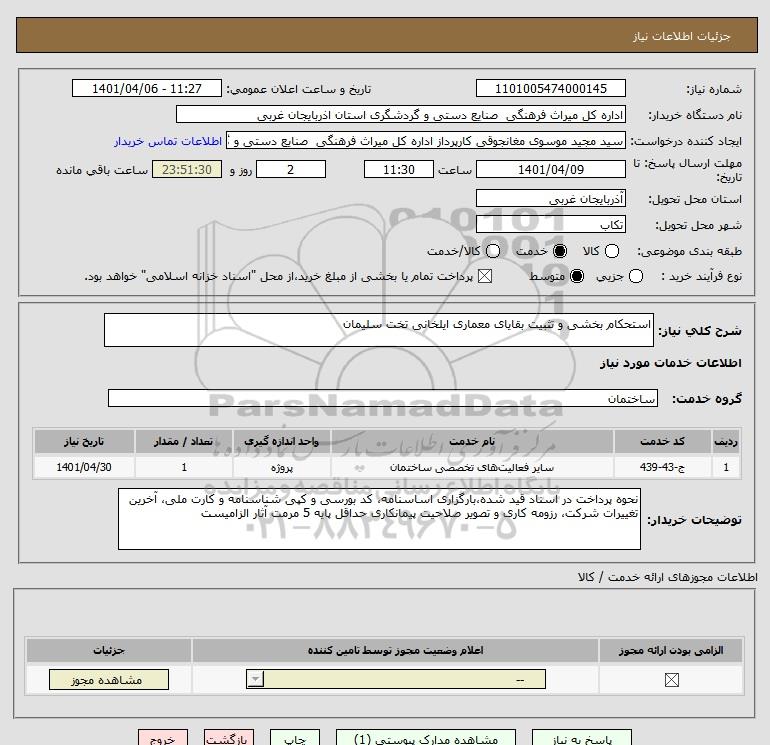
Task: Click the need date cell 1401/04/30
Action: coord(84,467)
